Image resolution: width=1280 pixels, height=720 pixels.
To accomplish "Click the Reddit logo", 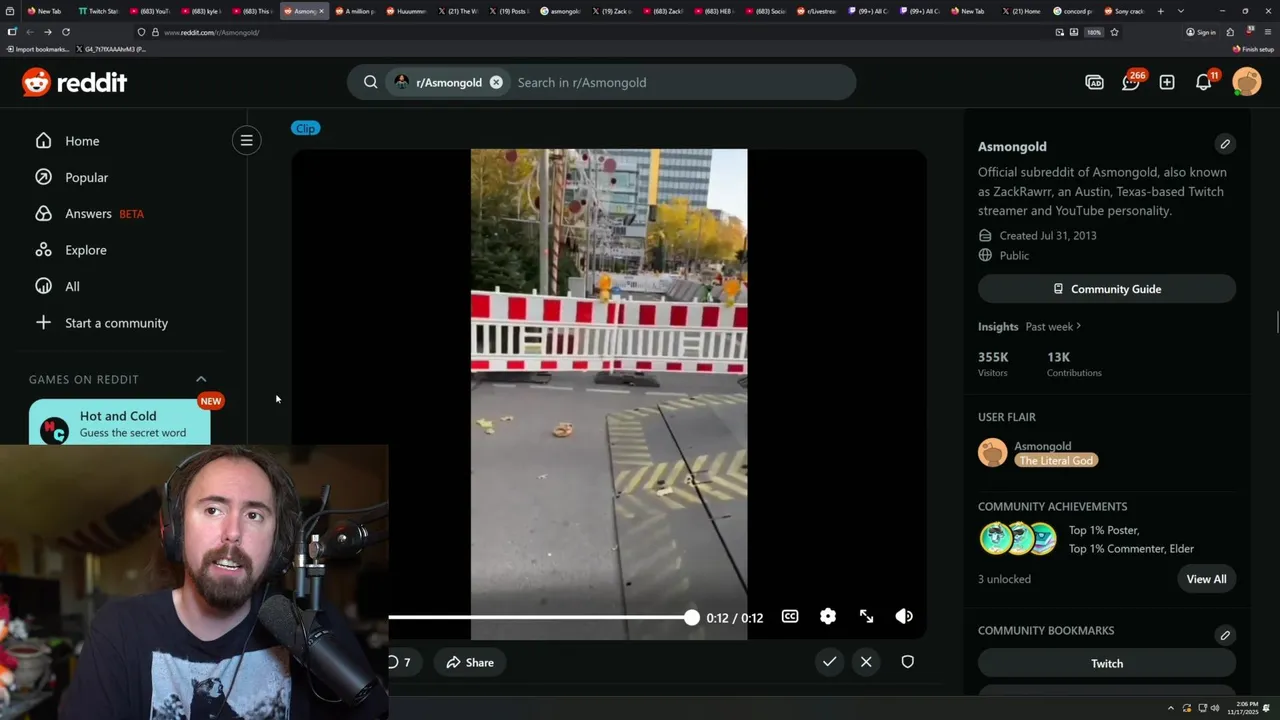I will tap(74, 82).
